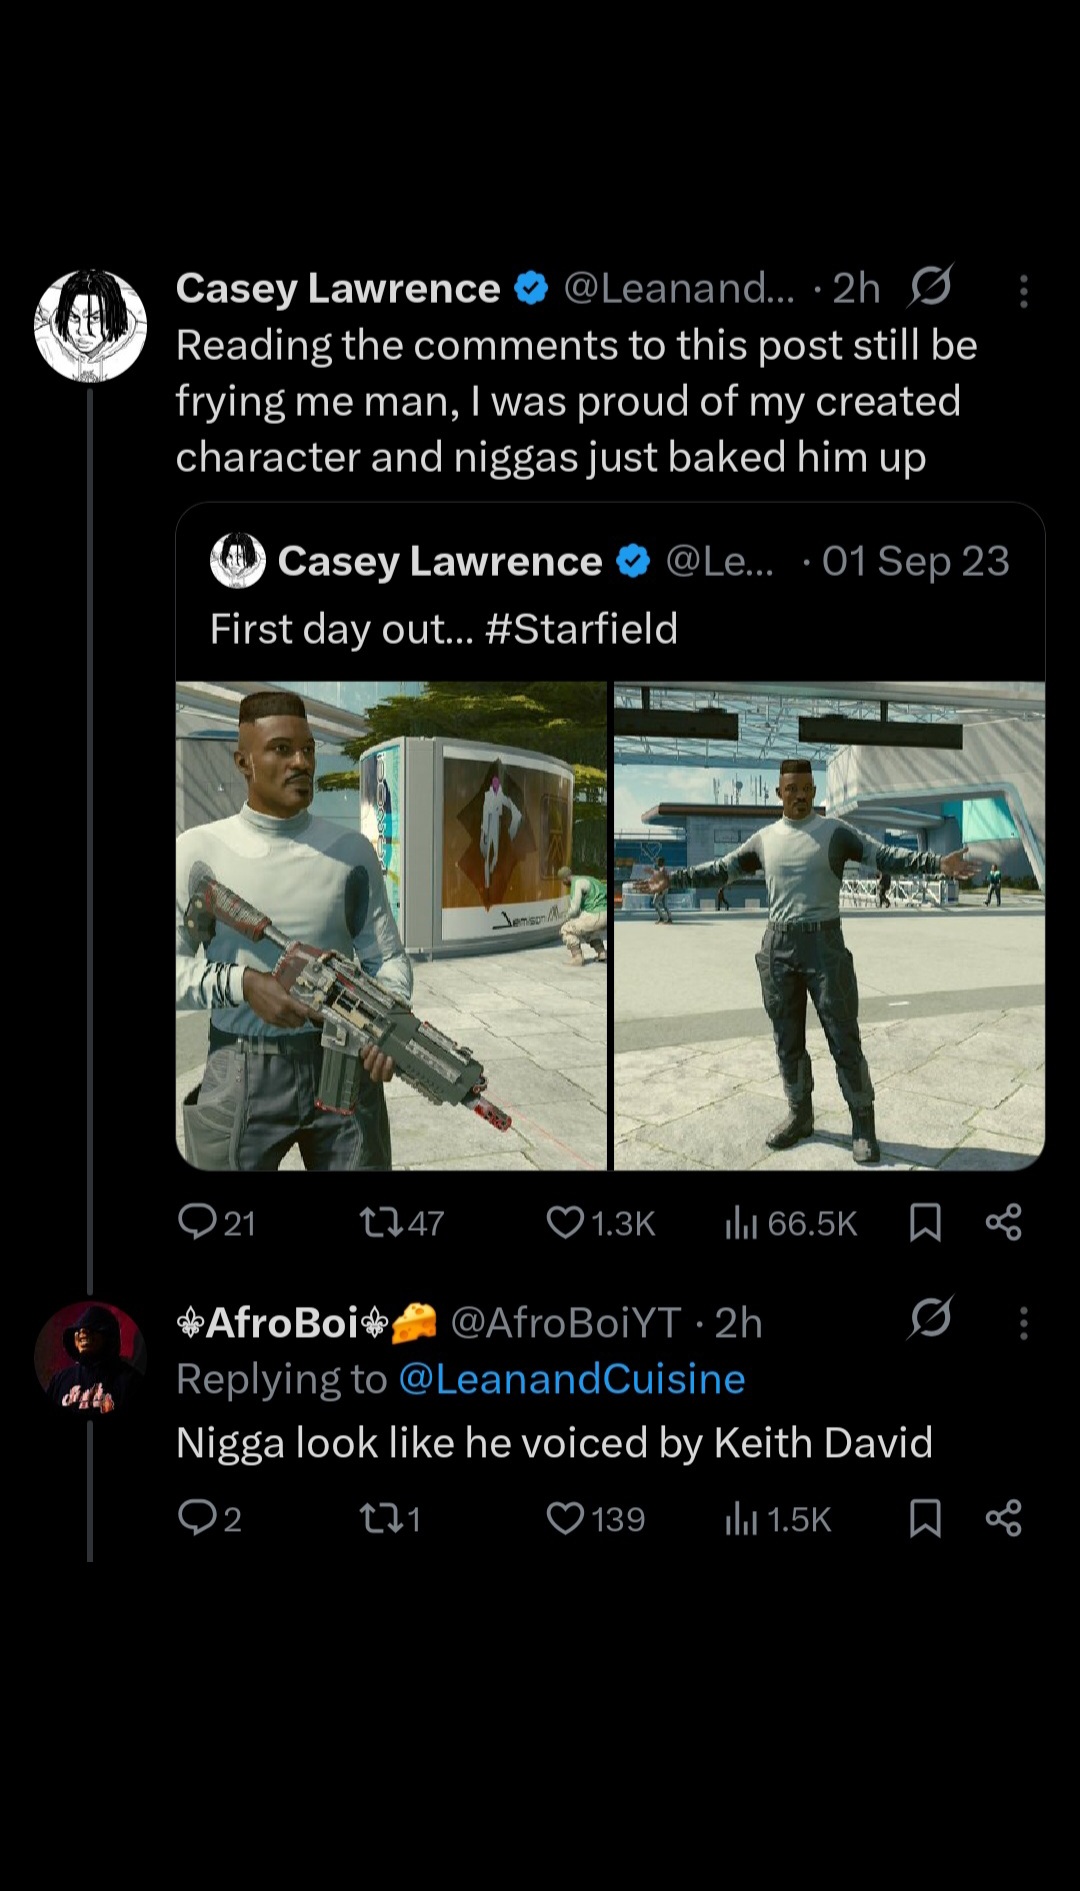Viewport: 1080px width, 1891px height.
Task: Retweet AfroBoi's reply
Action: 379,1519
